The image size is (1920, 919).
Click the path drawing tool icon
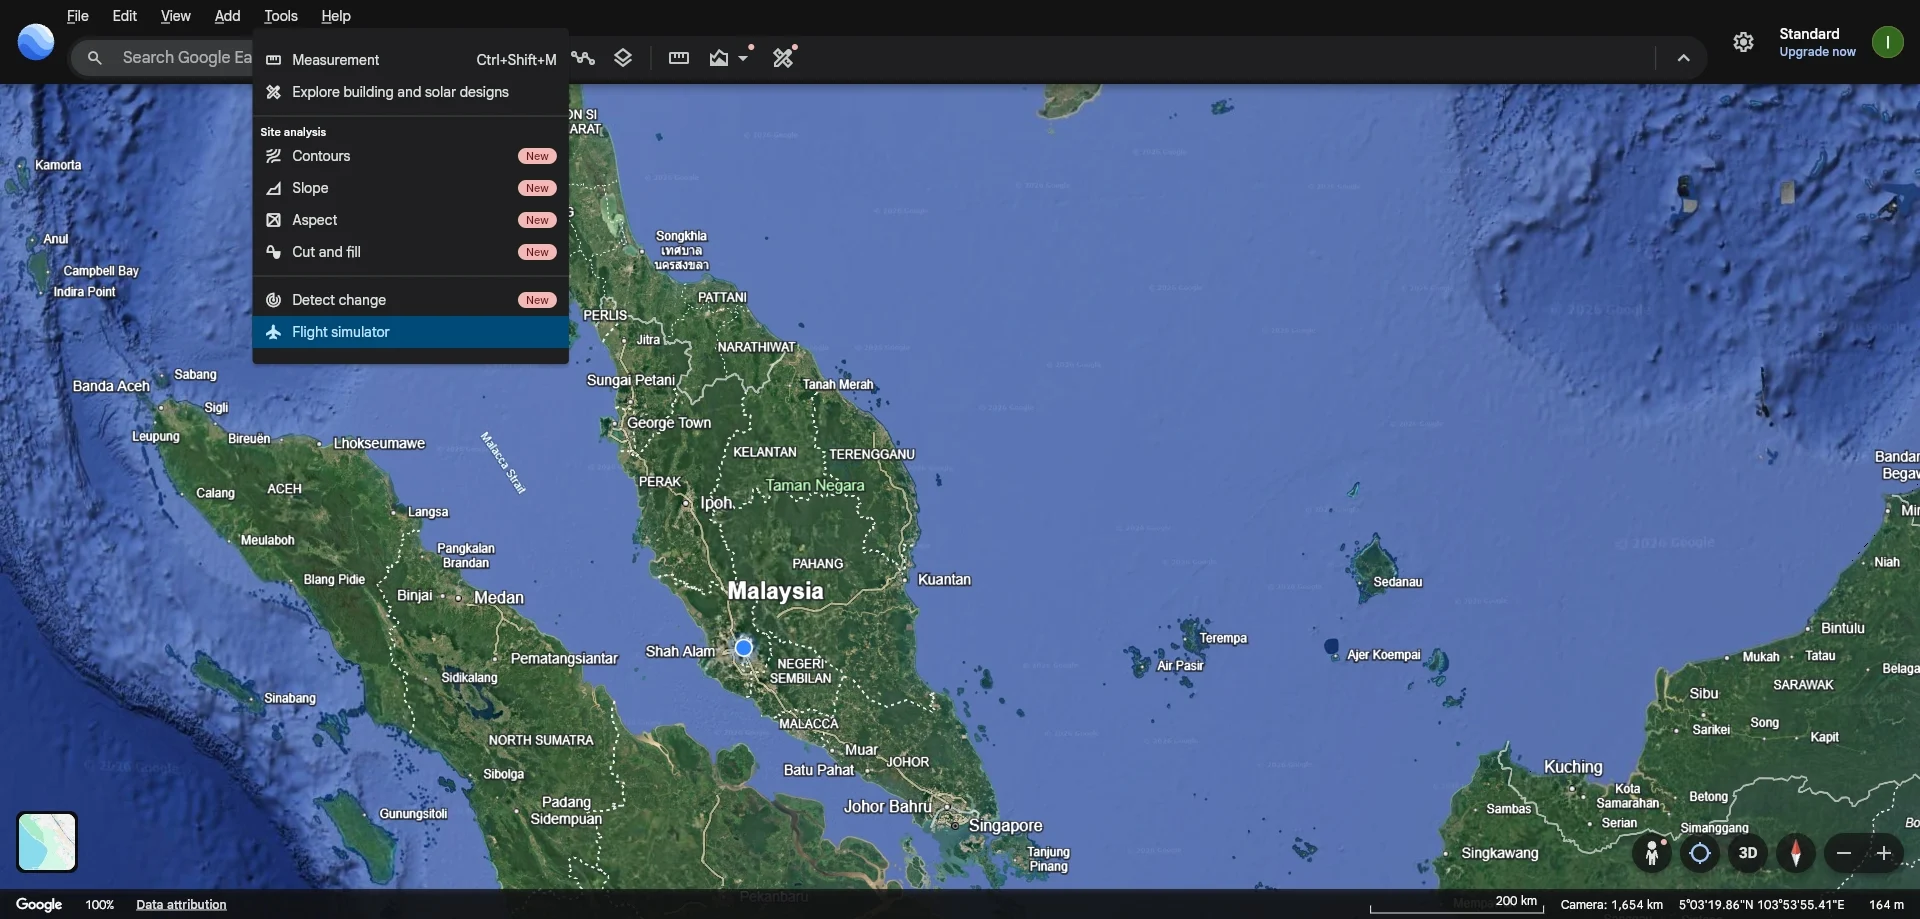[x=583, y=58]
